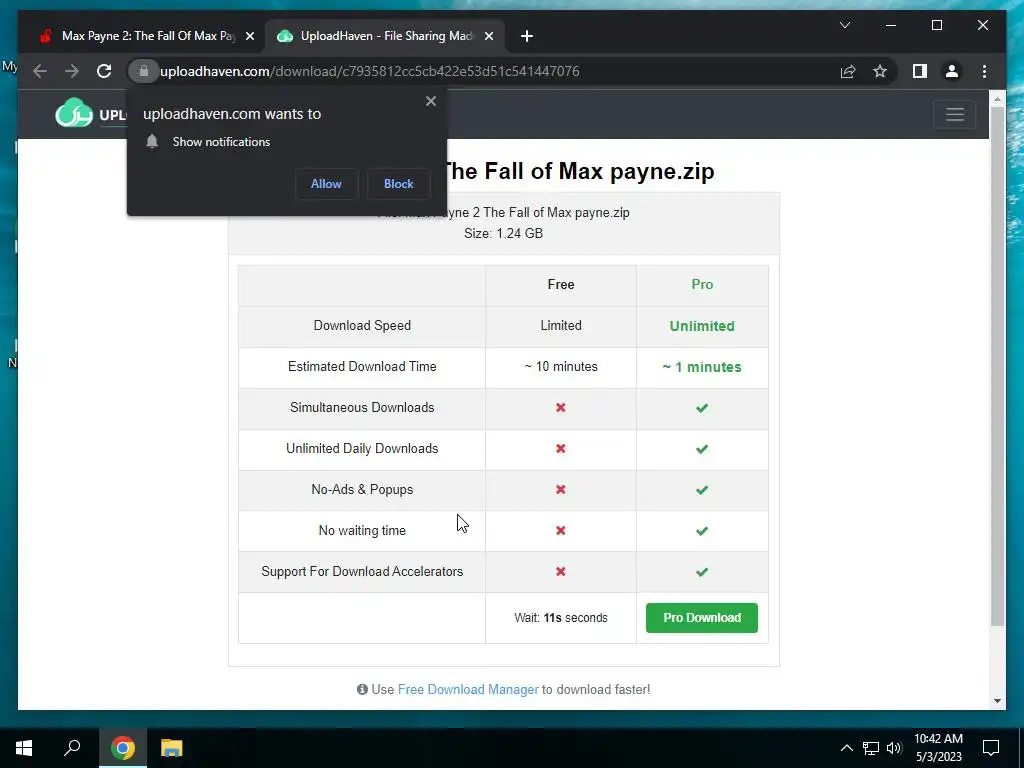Open a new tab with plus
The width and height of the screenshot is (1024, 768).
coord(527,36)
